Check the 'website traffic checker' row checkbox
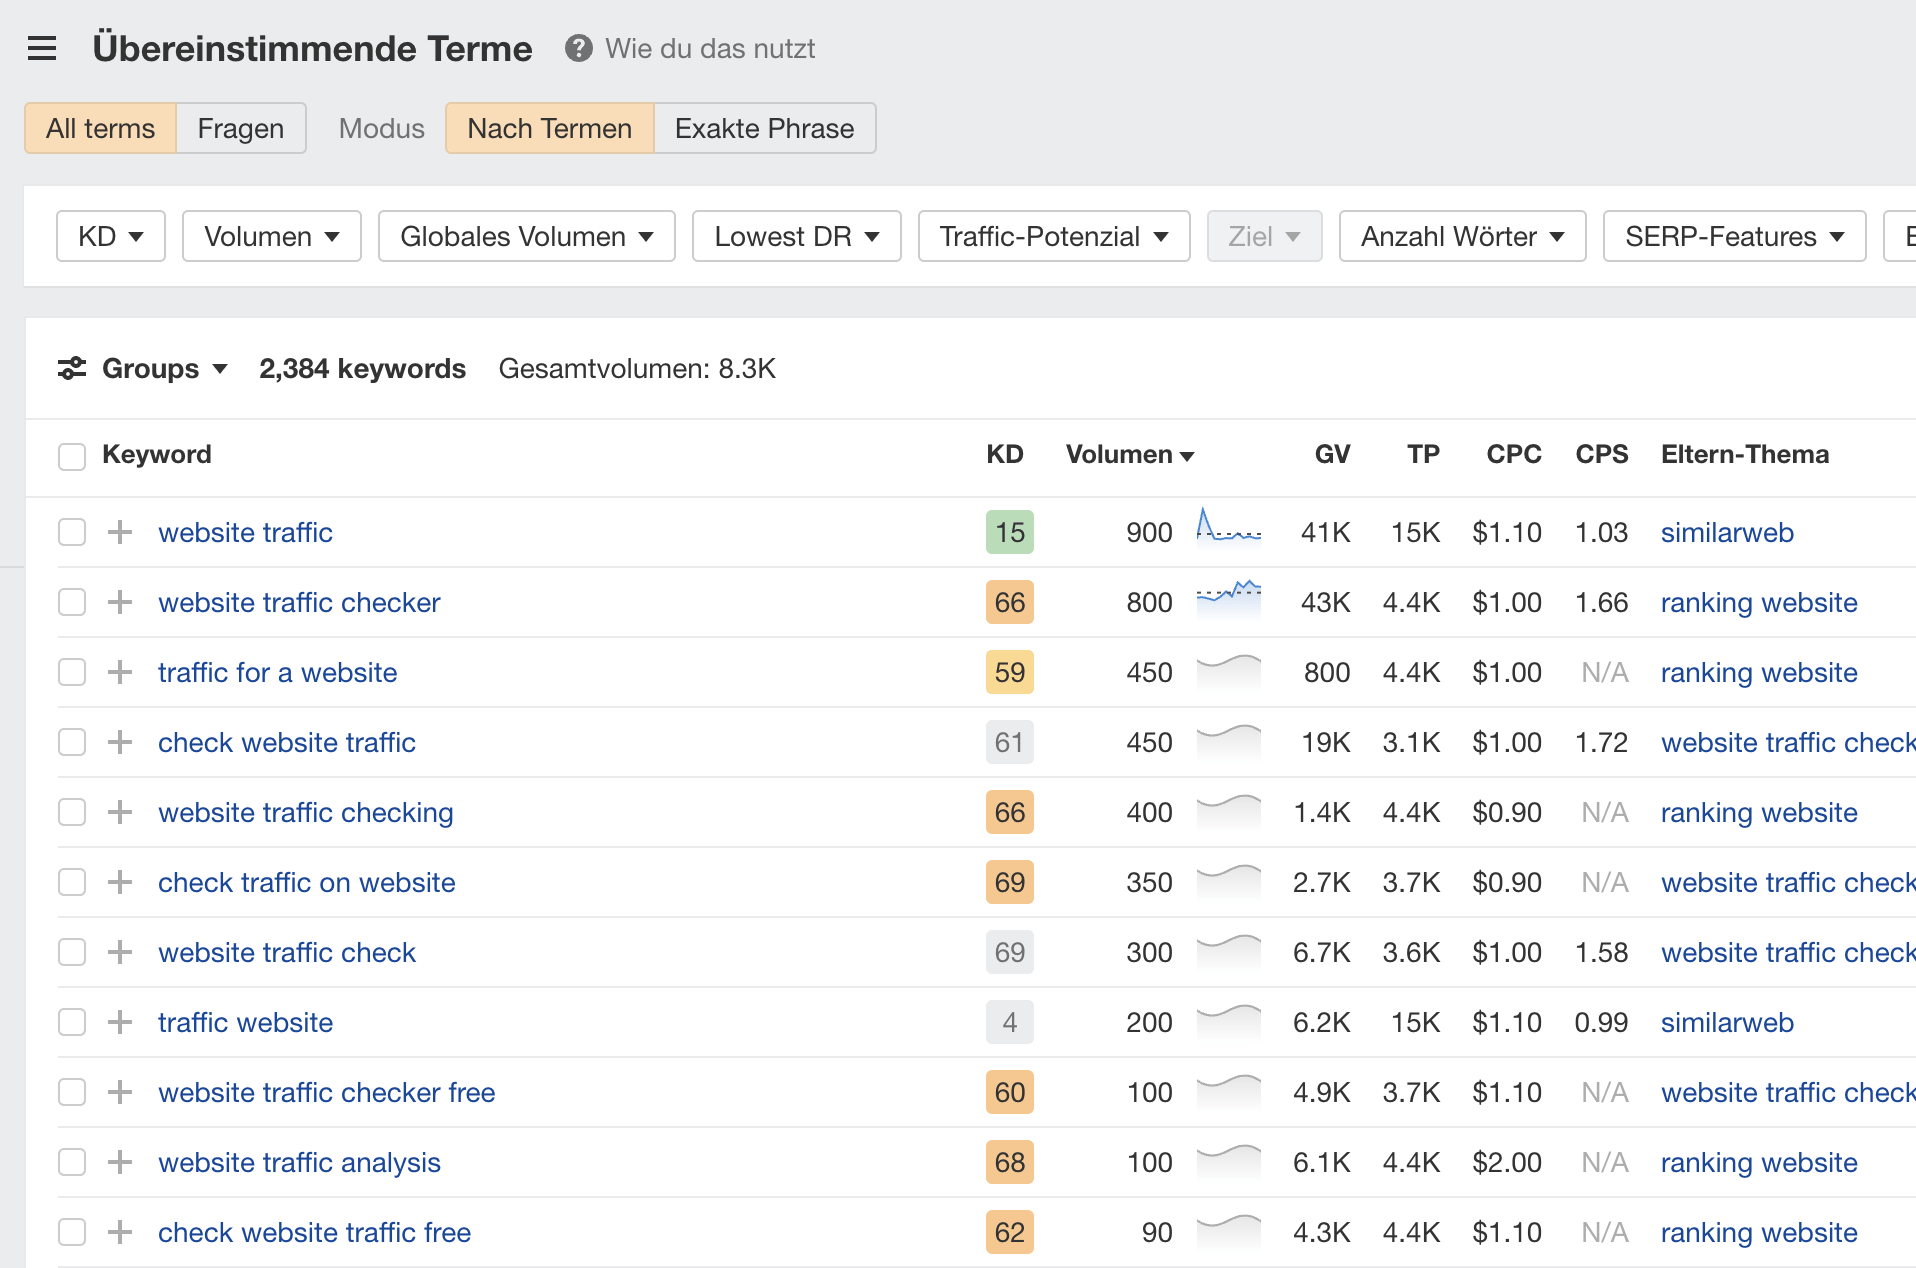This screenshot has width=1916, height=1268. click(71, 602)
